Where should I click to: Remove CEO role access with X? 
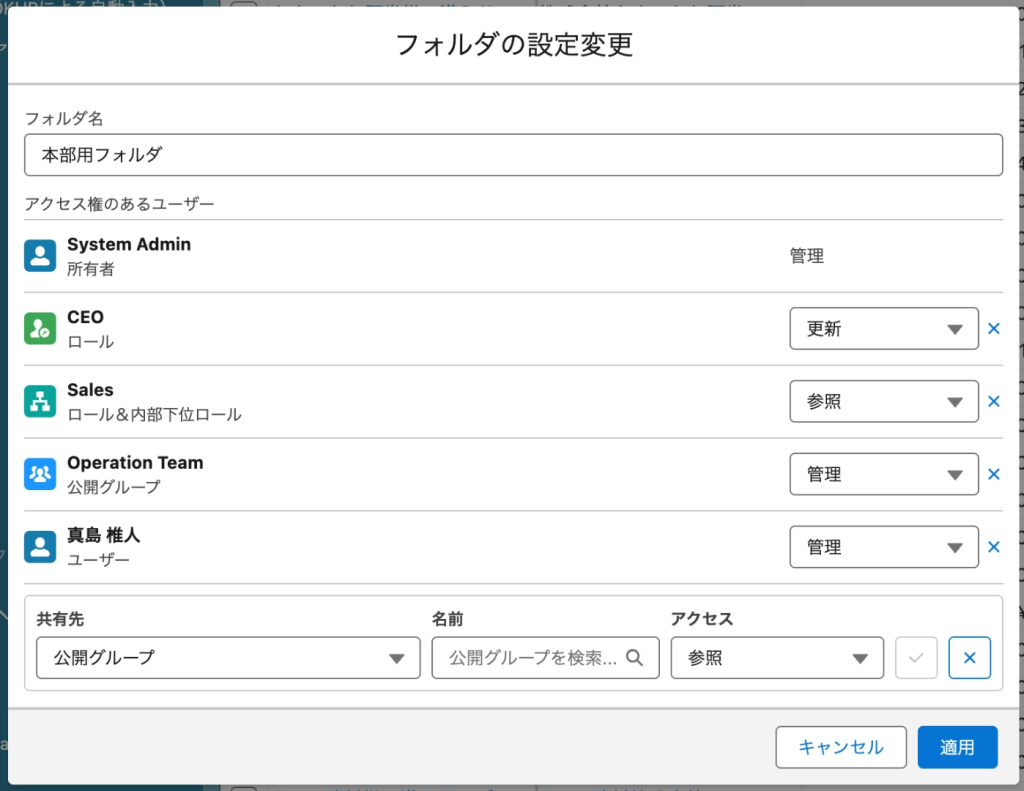[x=993, y=329]
